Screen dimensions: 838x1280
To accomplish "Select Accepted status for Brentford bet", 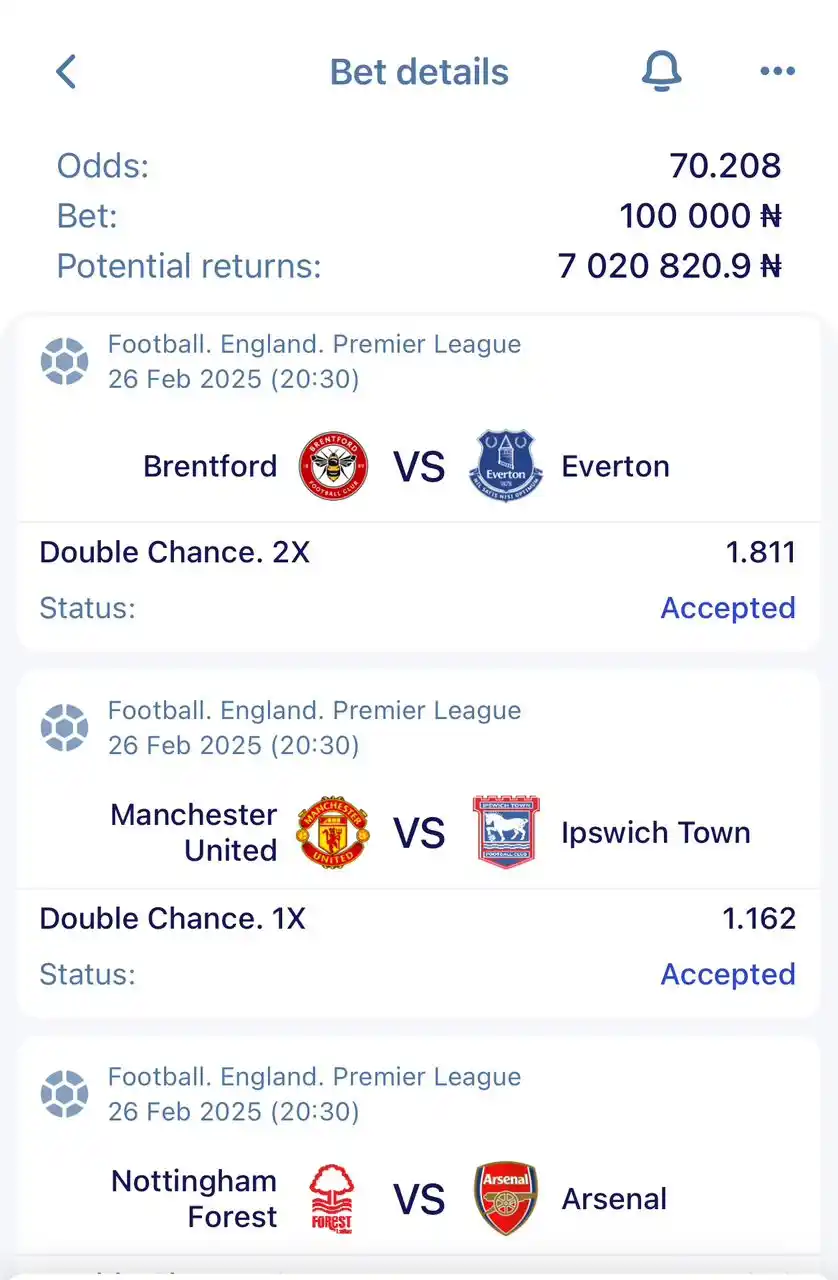I will pyautogui.click(x=728, y=608).
